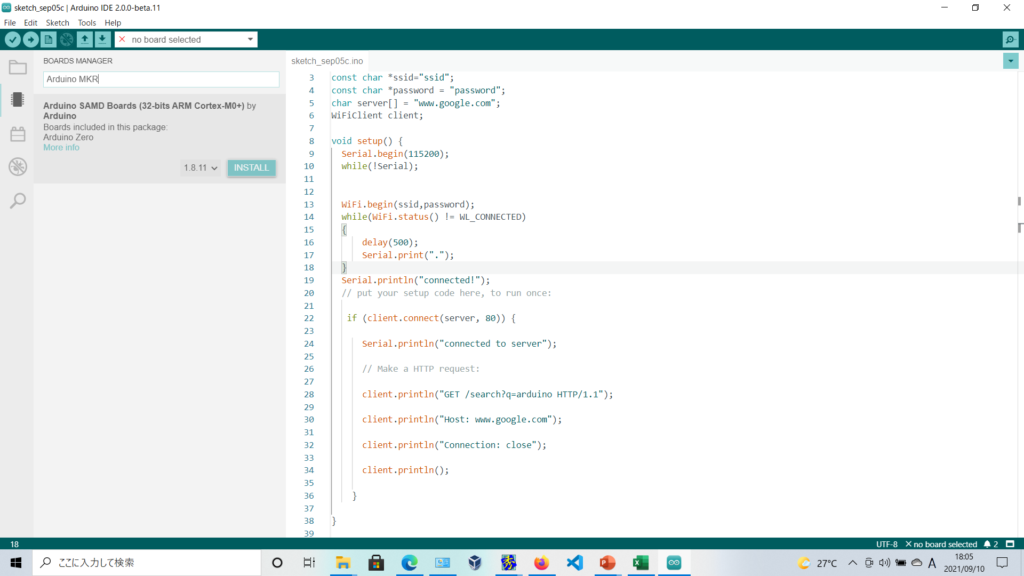Open Microsoft Store from taskbar
This screenshot has height=576, width=1024.
tap(376, 562)
